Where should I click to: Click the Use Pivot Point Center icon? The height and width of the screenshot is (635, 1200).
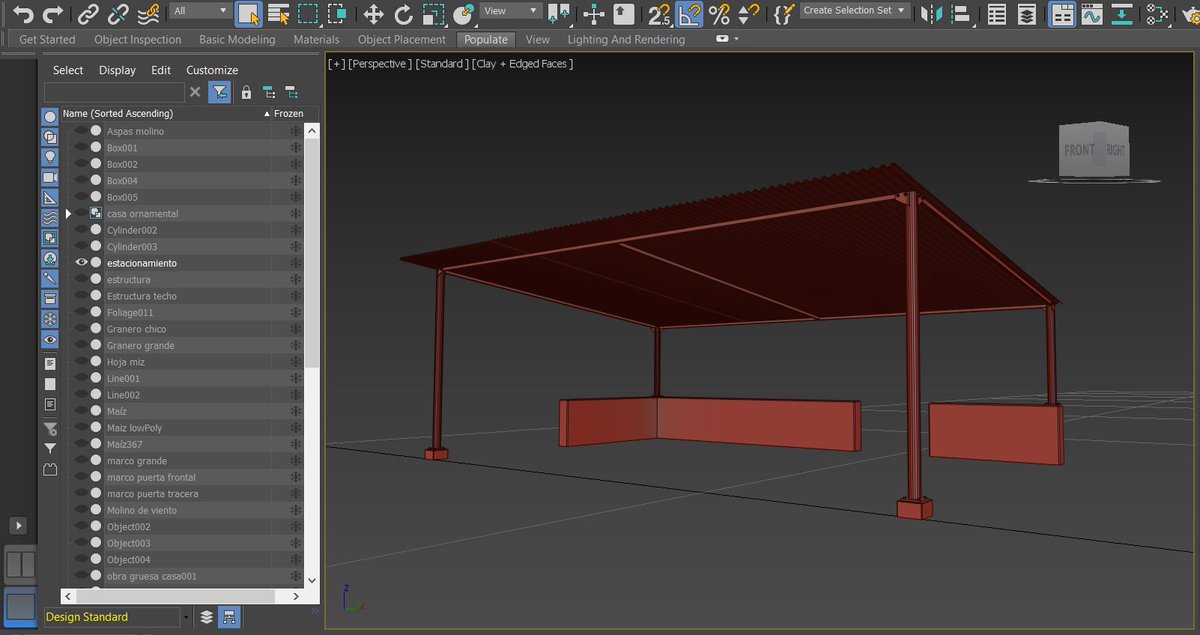pos(560,14)
